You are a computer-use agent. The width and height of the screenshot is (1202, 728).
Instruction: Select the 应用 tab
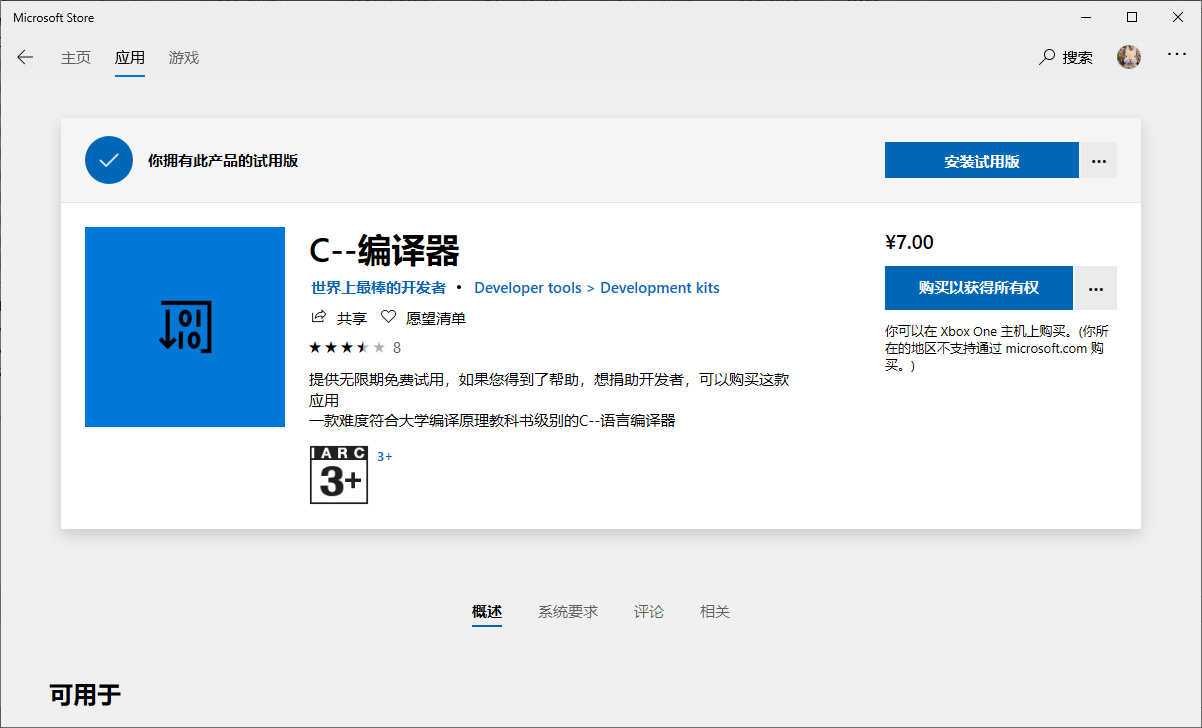[x=130, y=58]
